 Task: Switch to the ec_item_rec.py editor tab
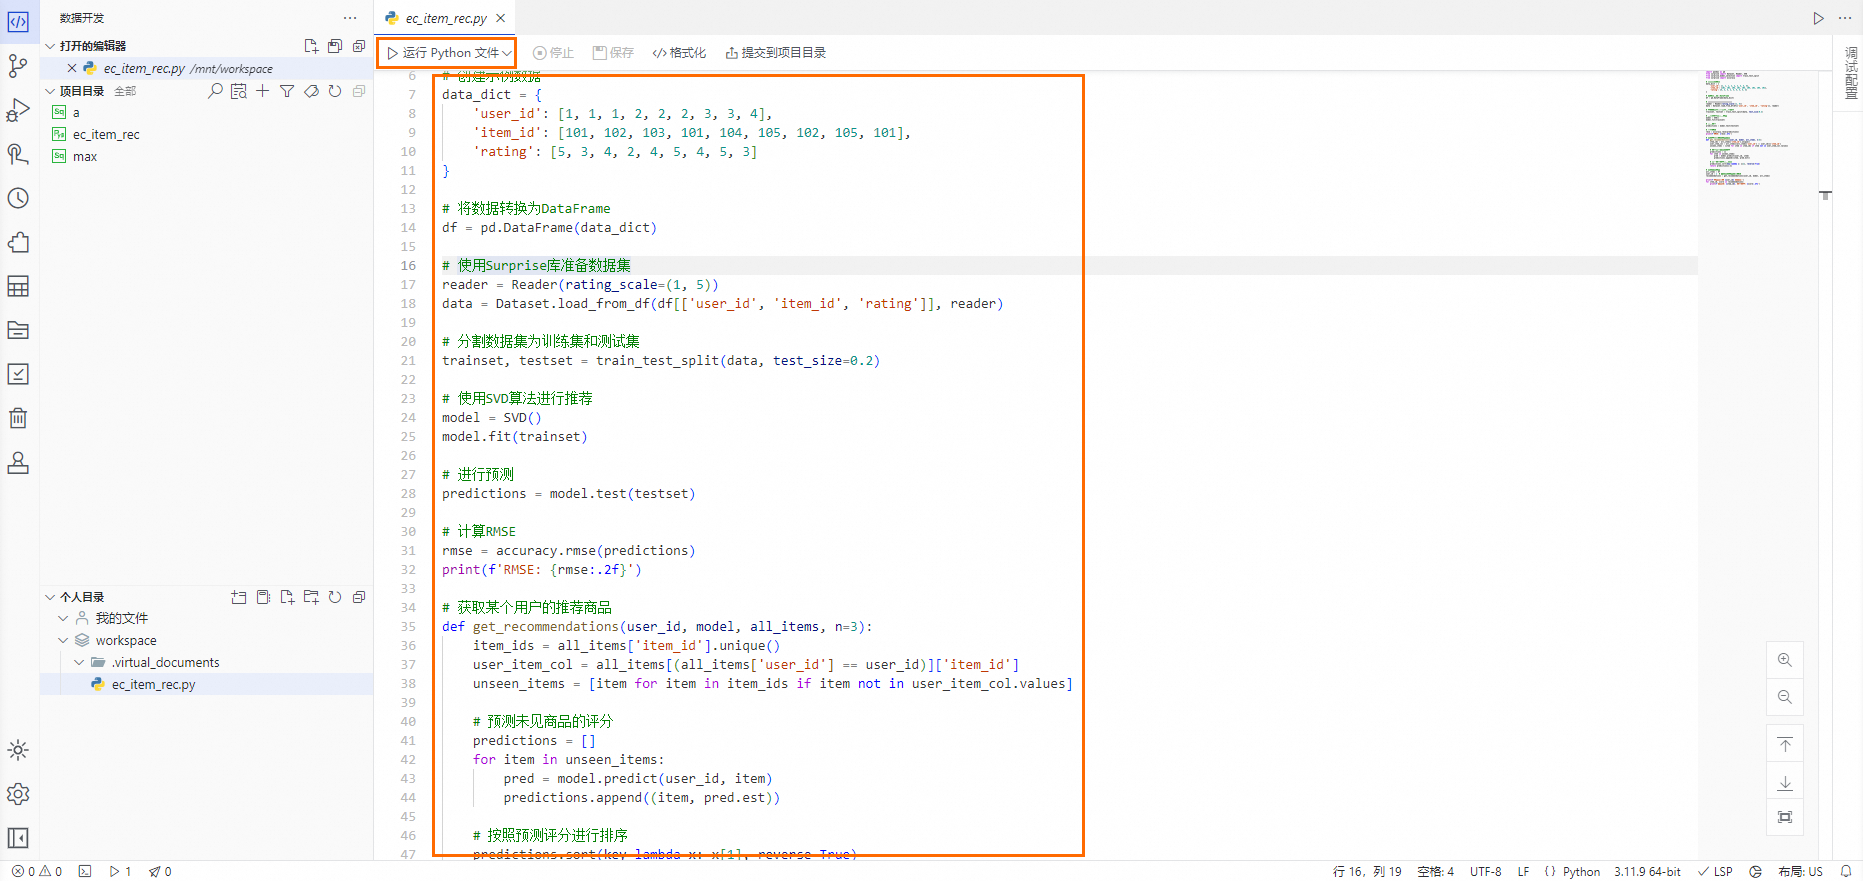[x=446, y=18]
